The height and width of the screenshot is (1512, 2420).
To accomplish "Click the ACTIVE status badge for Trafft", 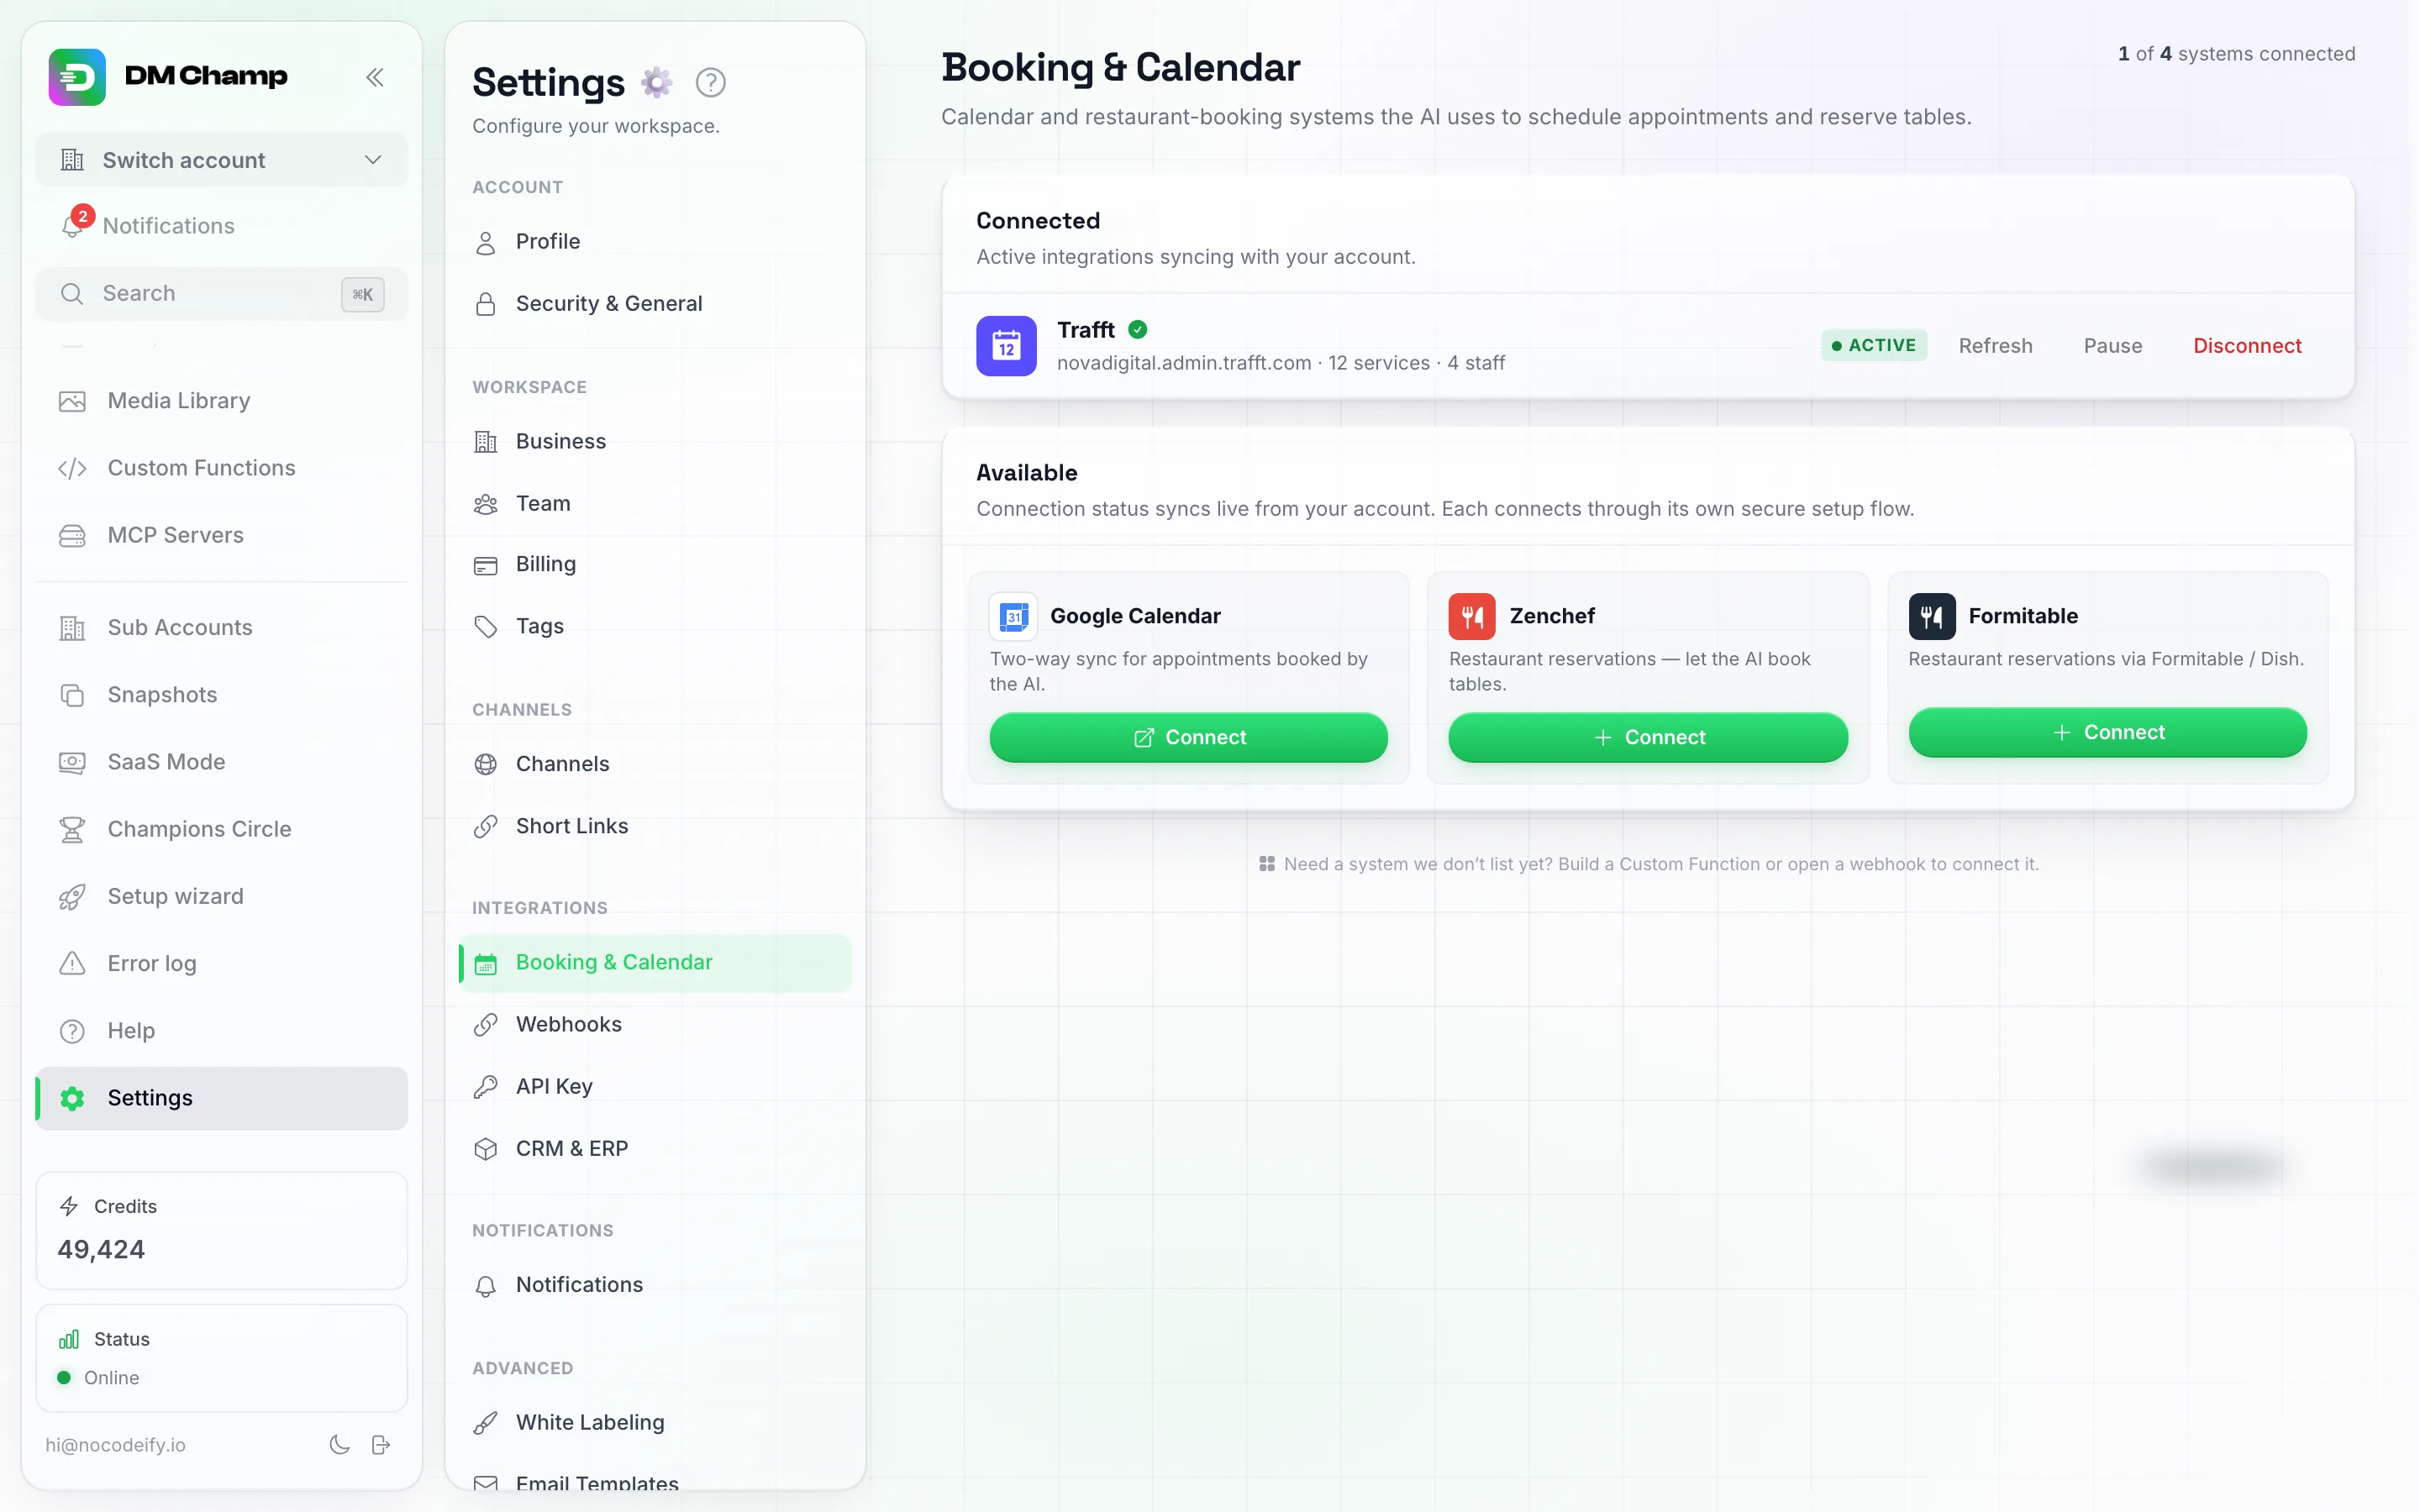I will coord(1874,346).
